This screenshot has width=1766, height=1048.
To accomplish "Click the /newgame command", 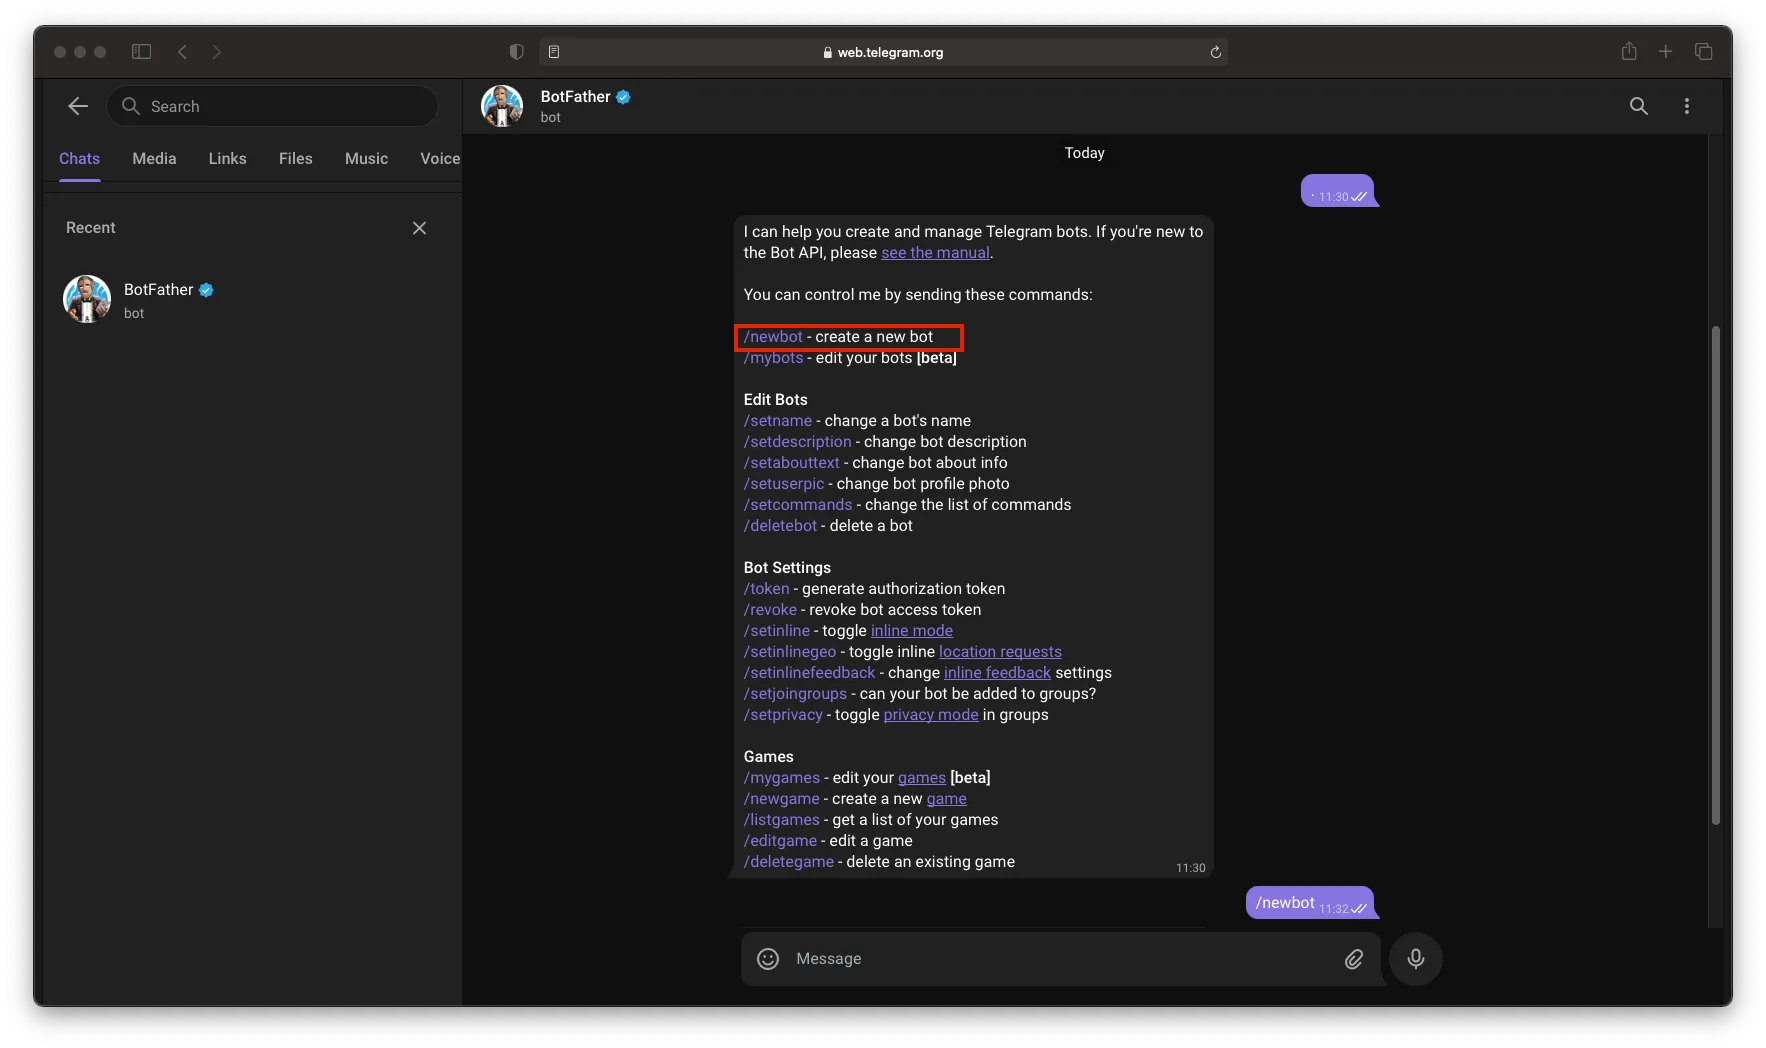I will click(x=781, y=799).
